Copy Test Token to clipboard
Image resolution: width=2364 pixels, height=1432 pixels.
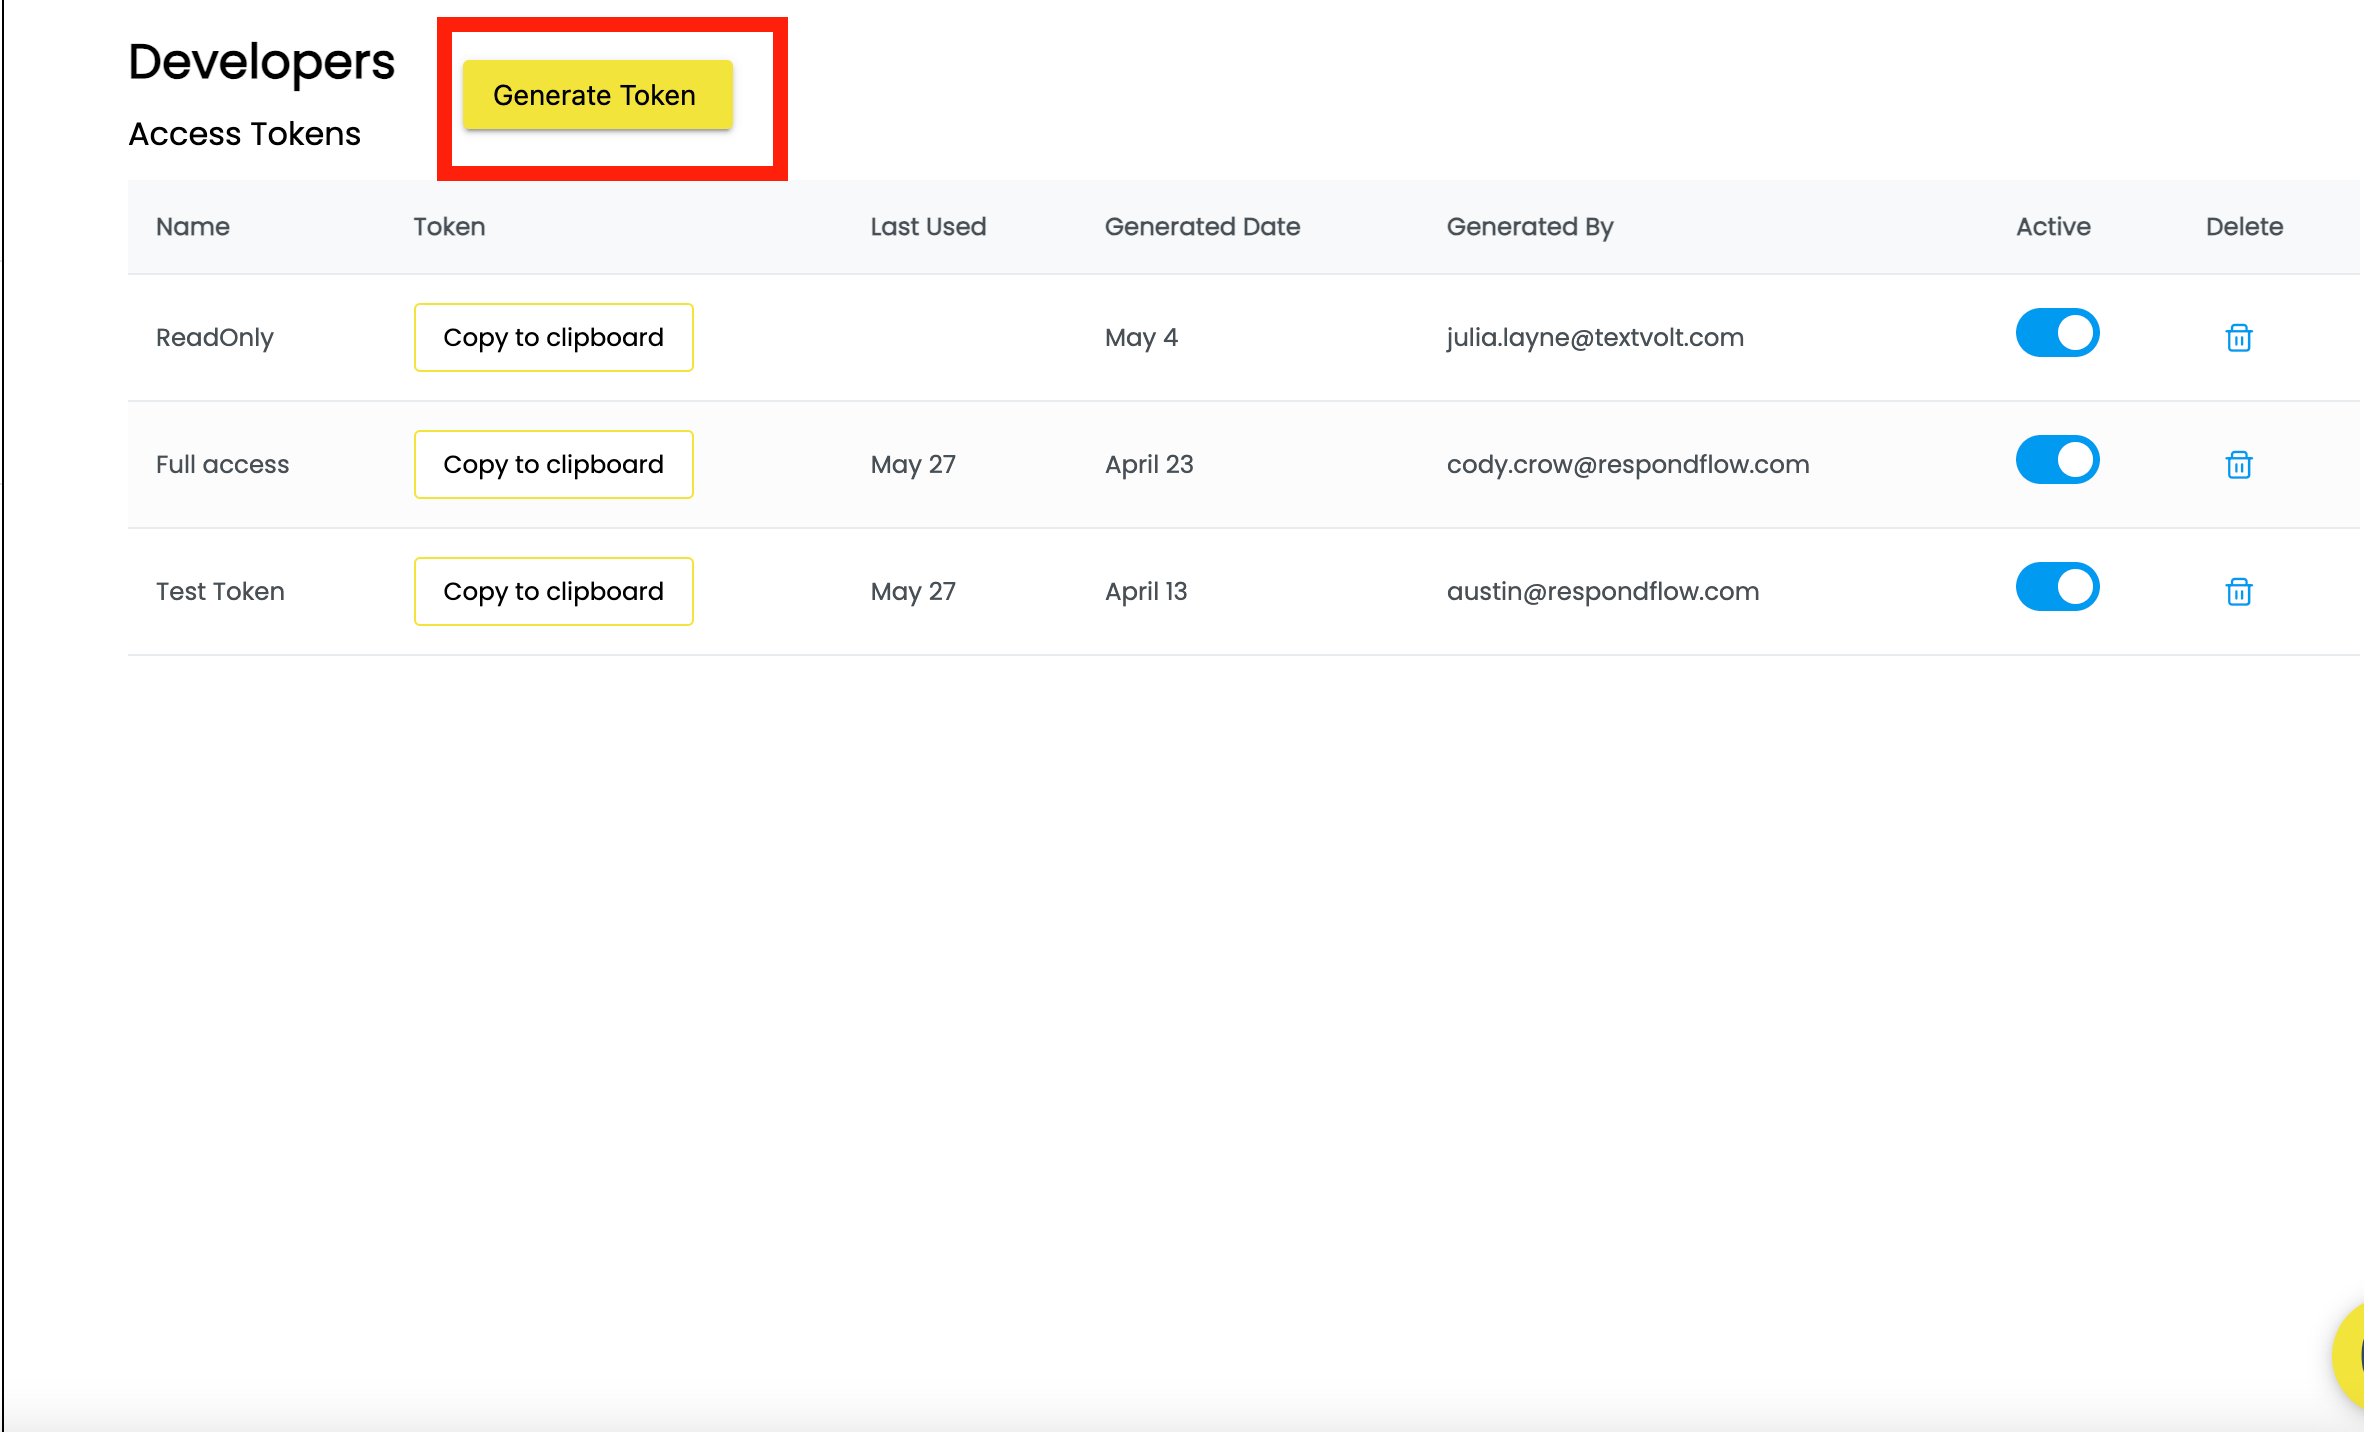pyautogui.click(x=553, y=592)
